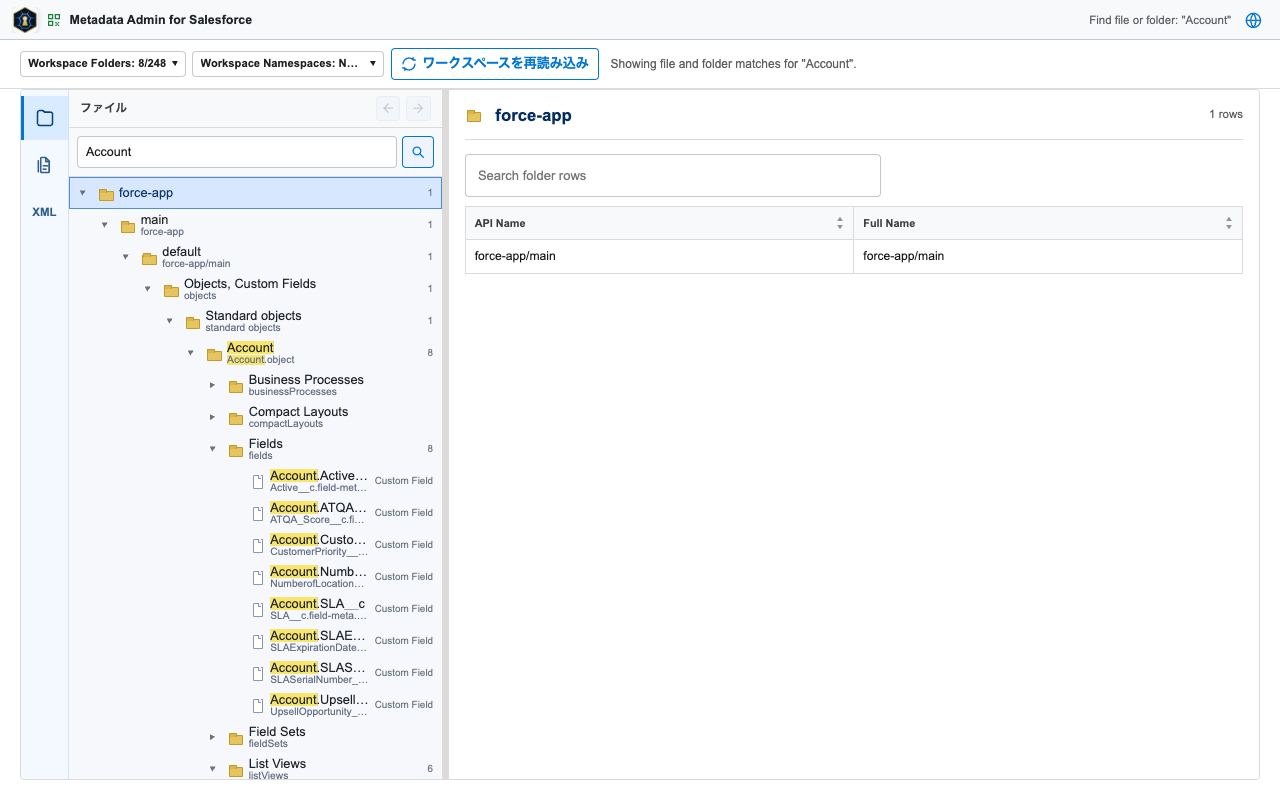Click the forward arrow in file panel
The width and height of the screenshot is (1280, 800).
[418, 108]
